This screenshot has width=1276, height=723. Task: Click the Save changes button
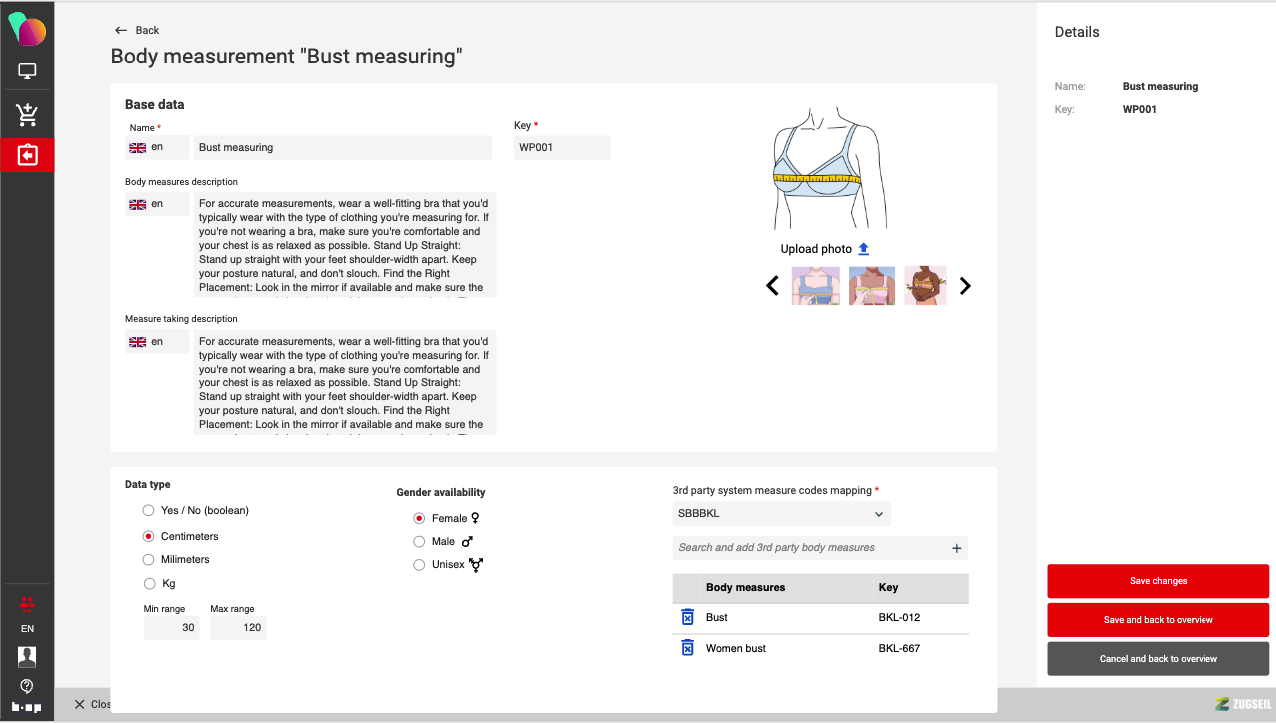coord(1158,581)
